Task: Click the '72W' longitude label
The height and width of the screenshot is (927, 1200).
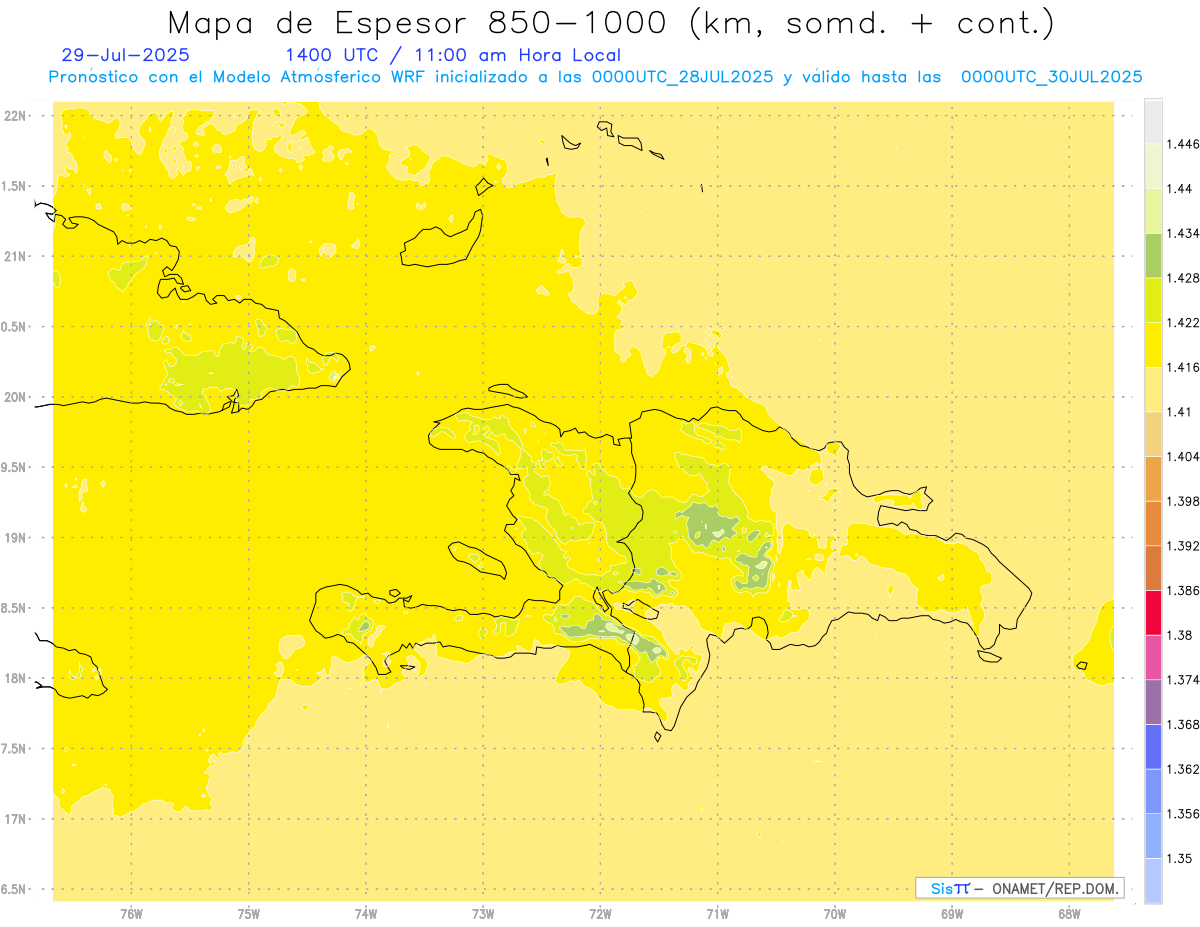Action: [600, 914]
